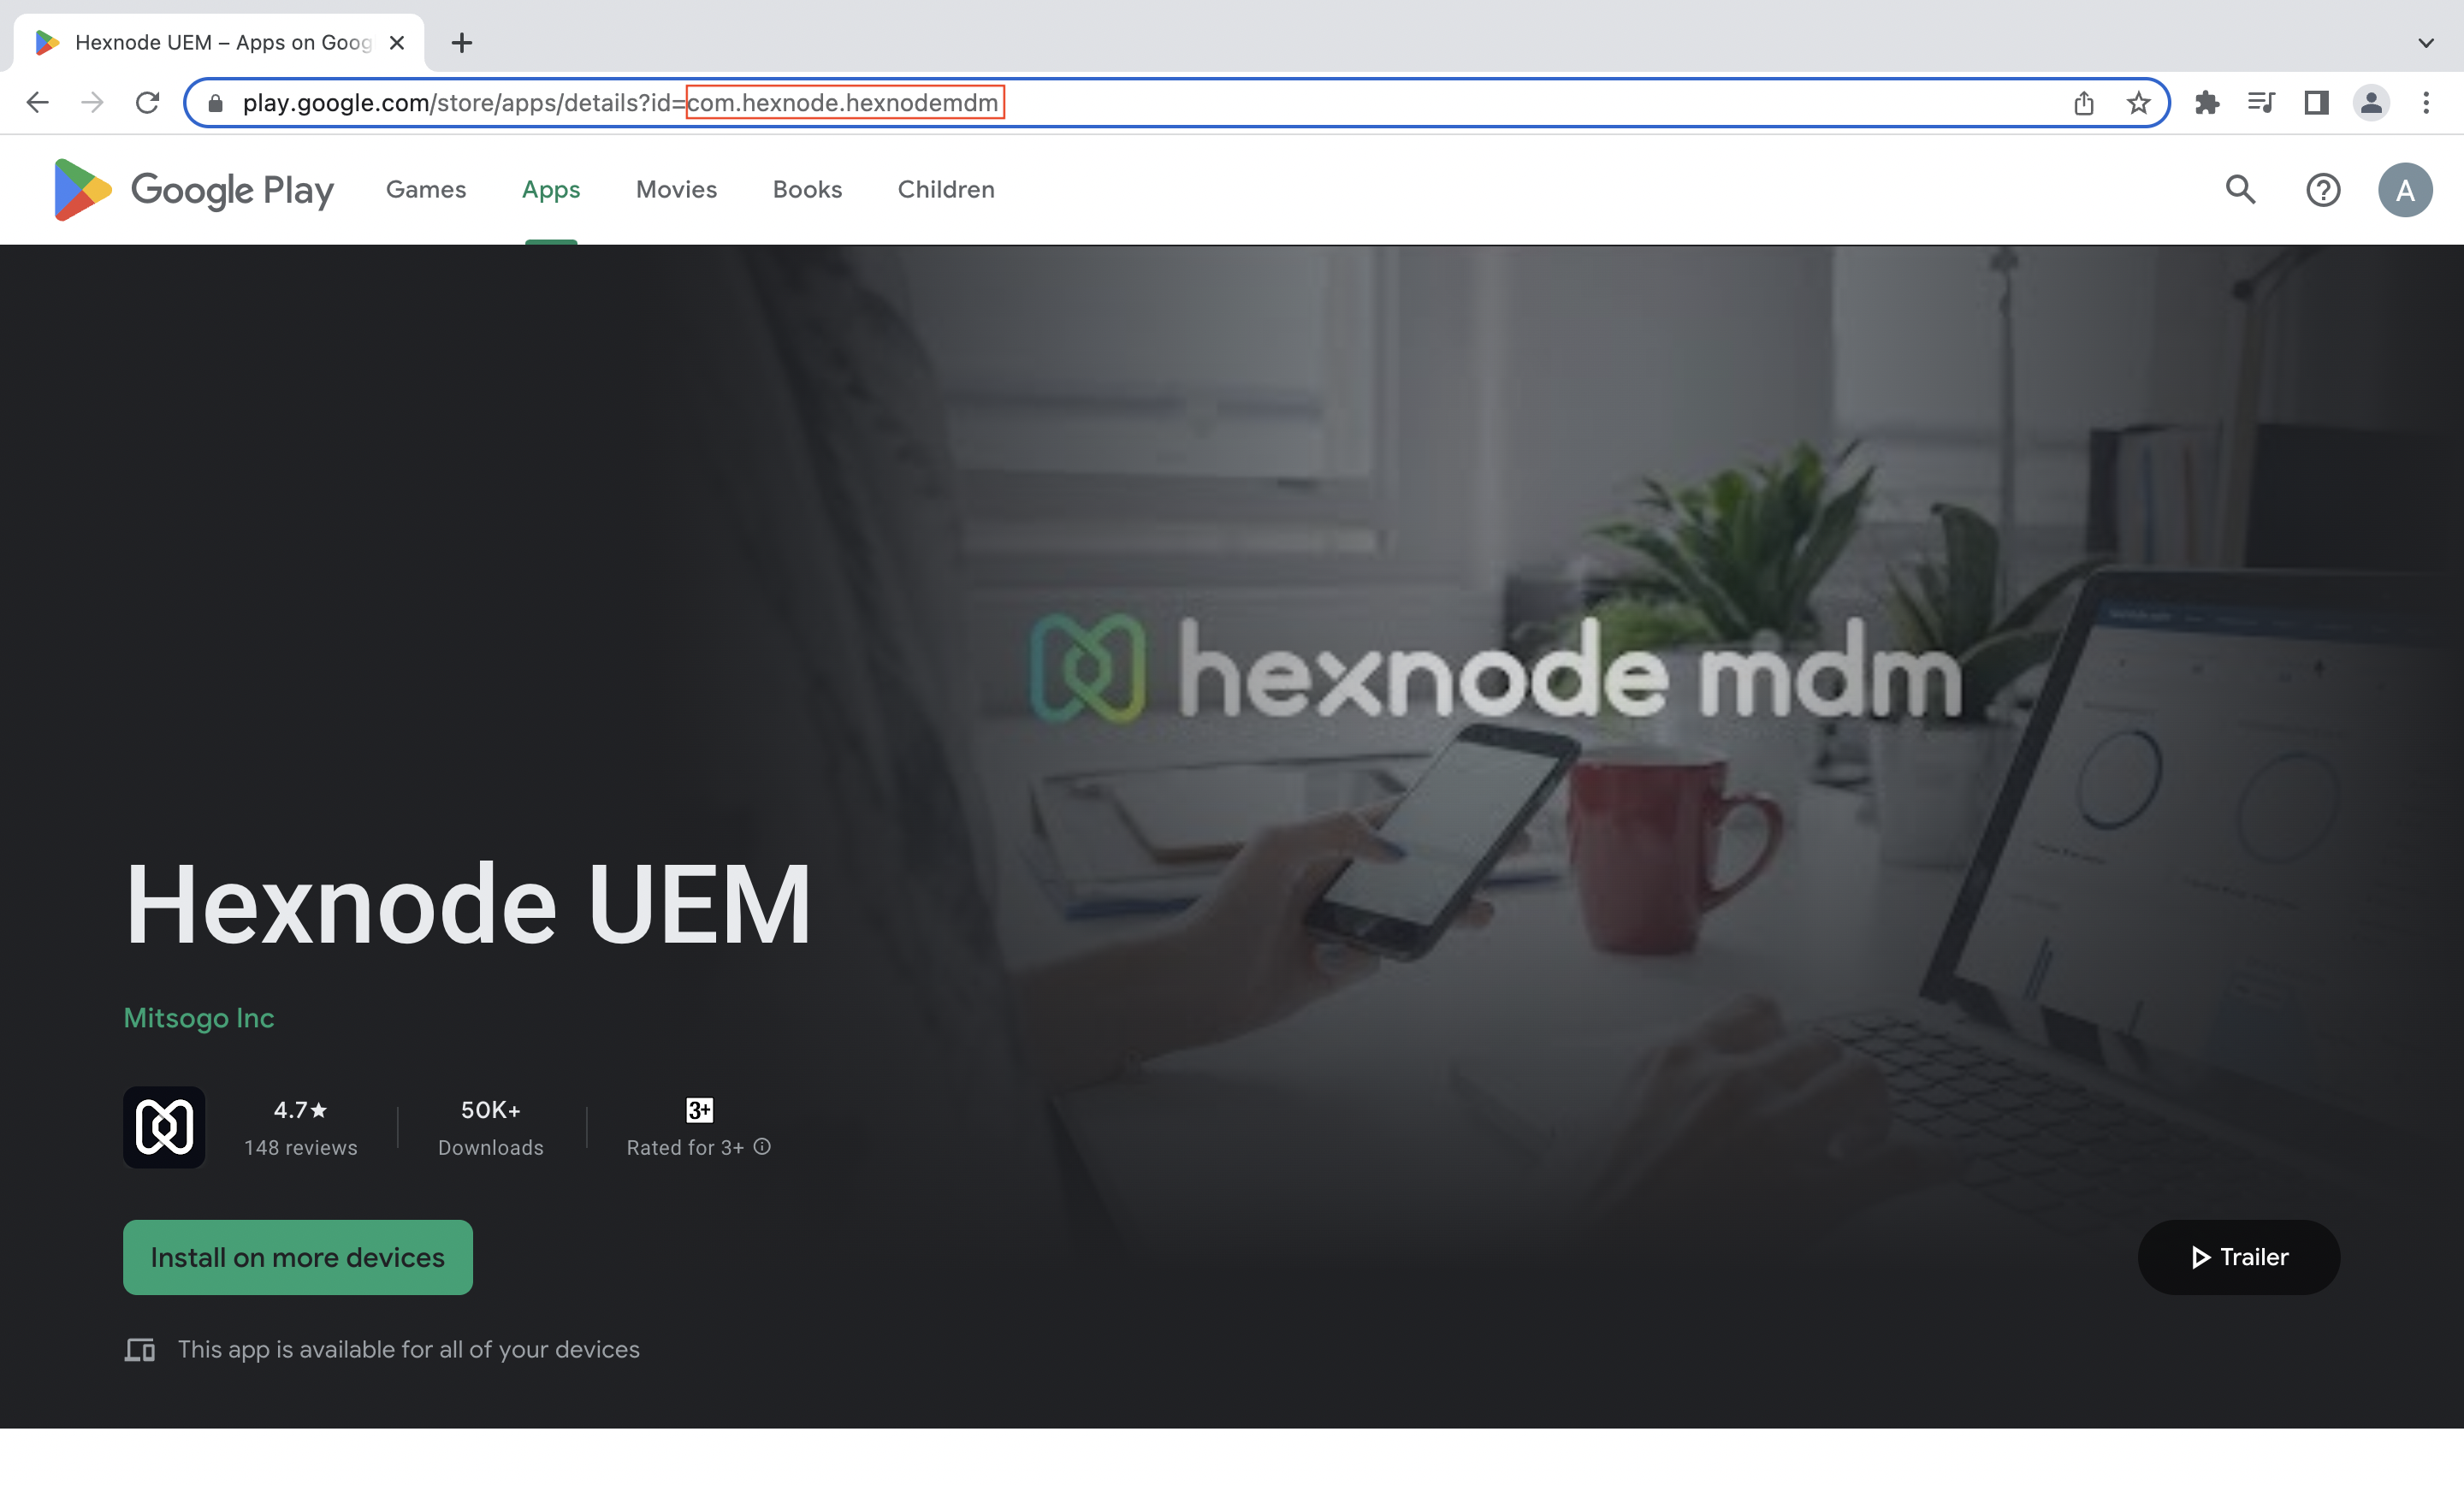
Task: Click the help support icon
Action: (2323, 188)
